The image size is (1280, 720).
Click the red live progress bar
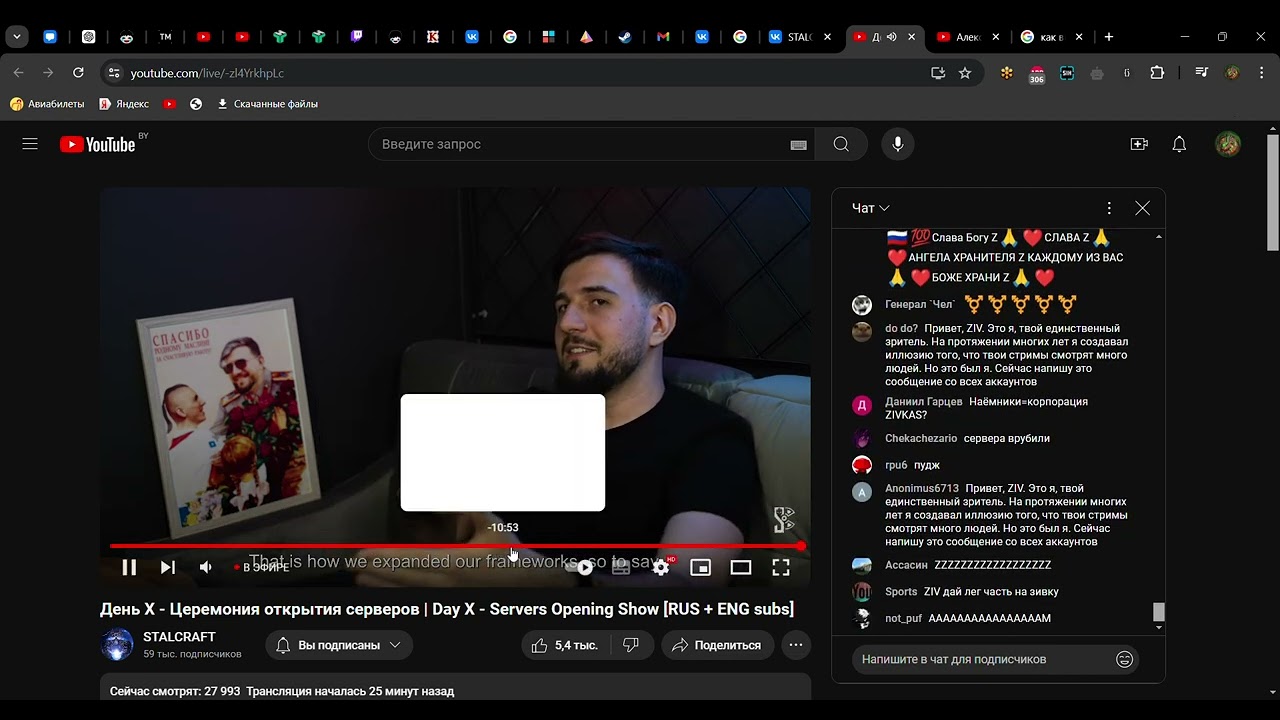456,546
